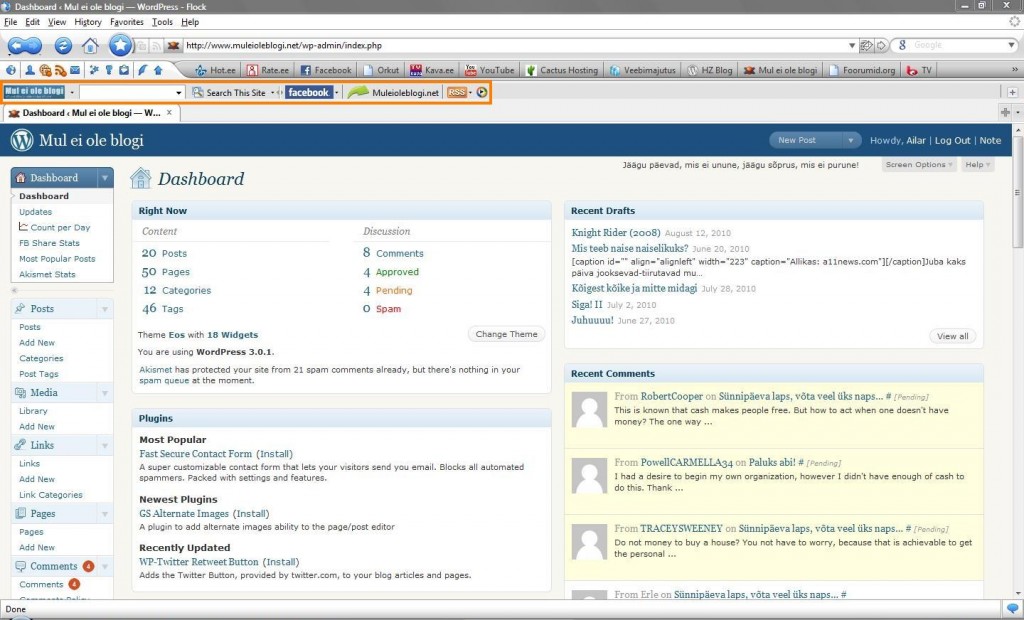Click in the Google search box

click(x=940, y=45)
